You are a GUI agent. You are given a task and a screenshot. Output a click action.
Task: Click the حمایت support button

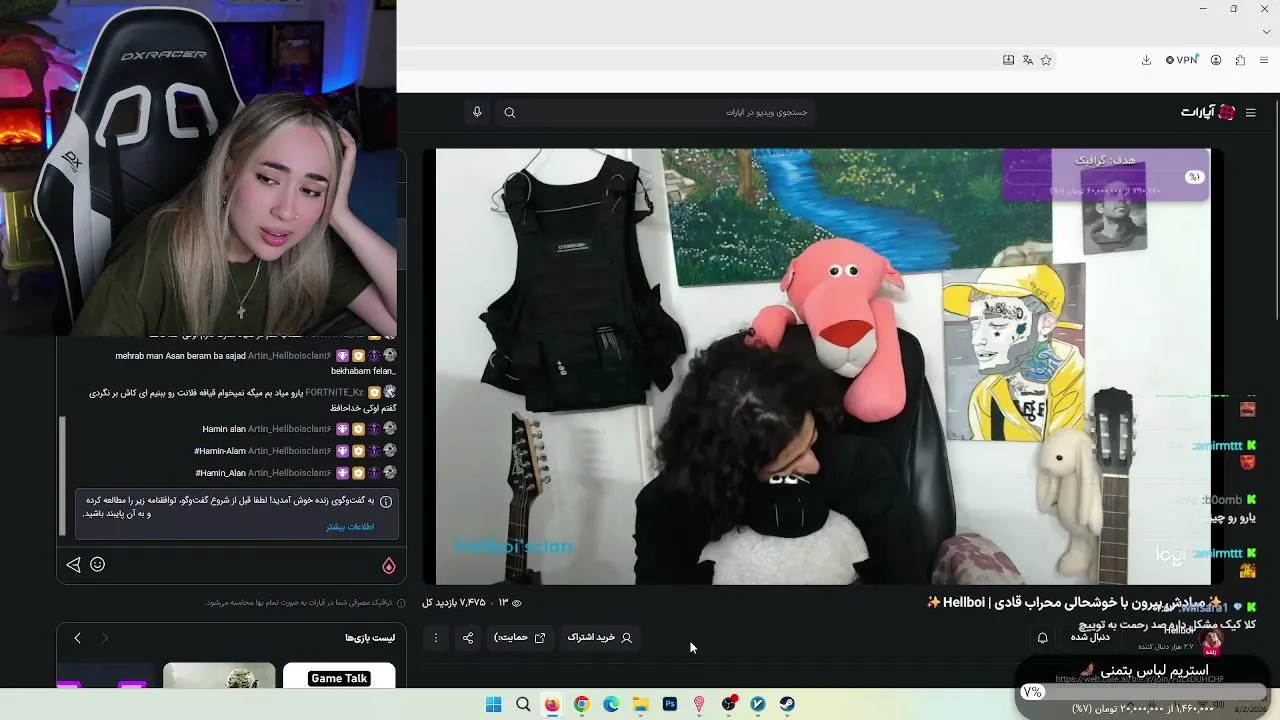click(520, 637)
